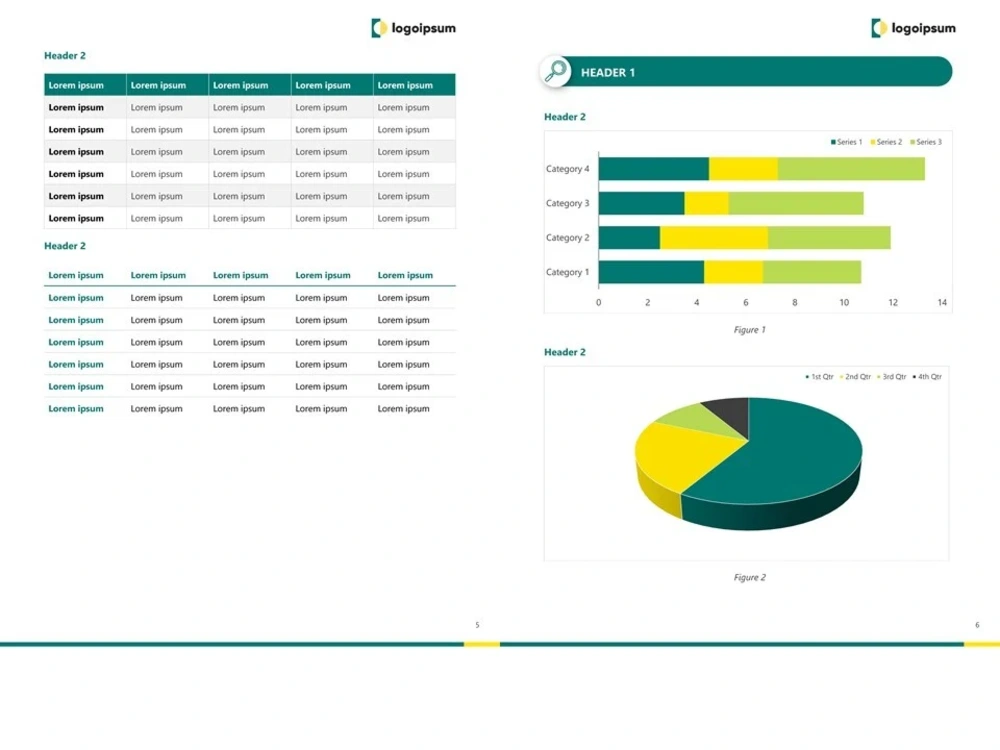
Task: Click the light green Series 3 bar for Category 3
Action: pos(797,203)
